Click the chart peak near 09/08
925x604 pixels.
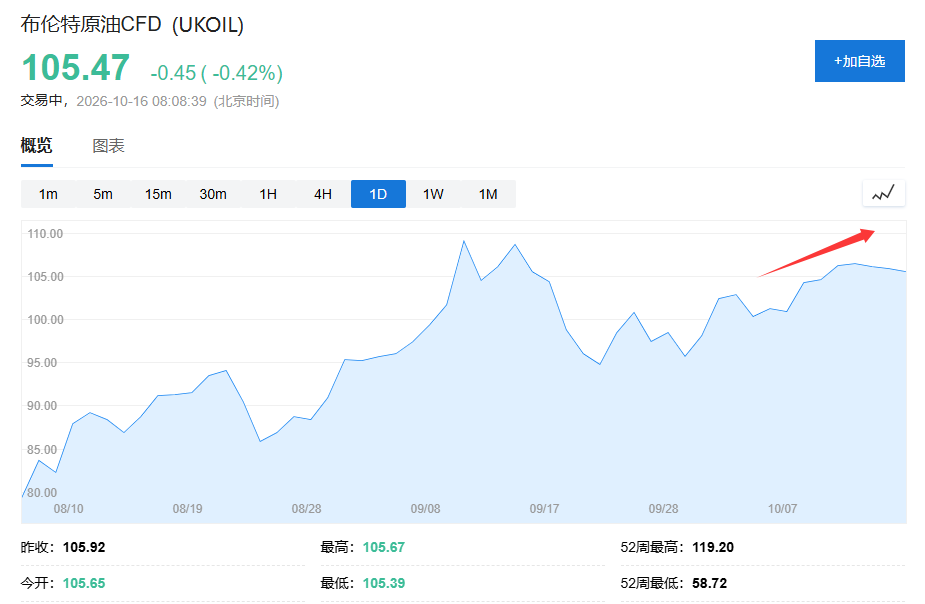tap(464, 241)
